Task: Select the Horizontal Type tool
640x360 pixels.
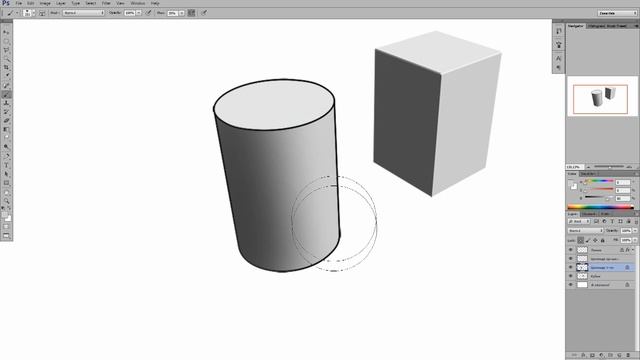Action: tap(6, 165)
